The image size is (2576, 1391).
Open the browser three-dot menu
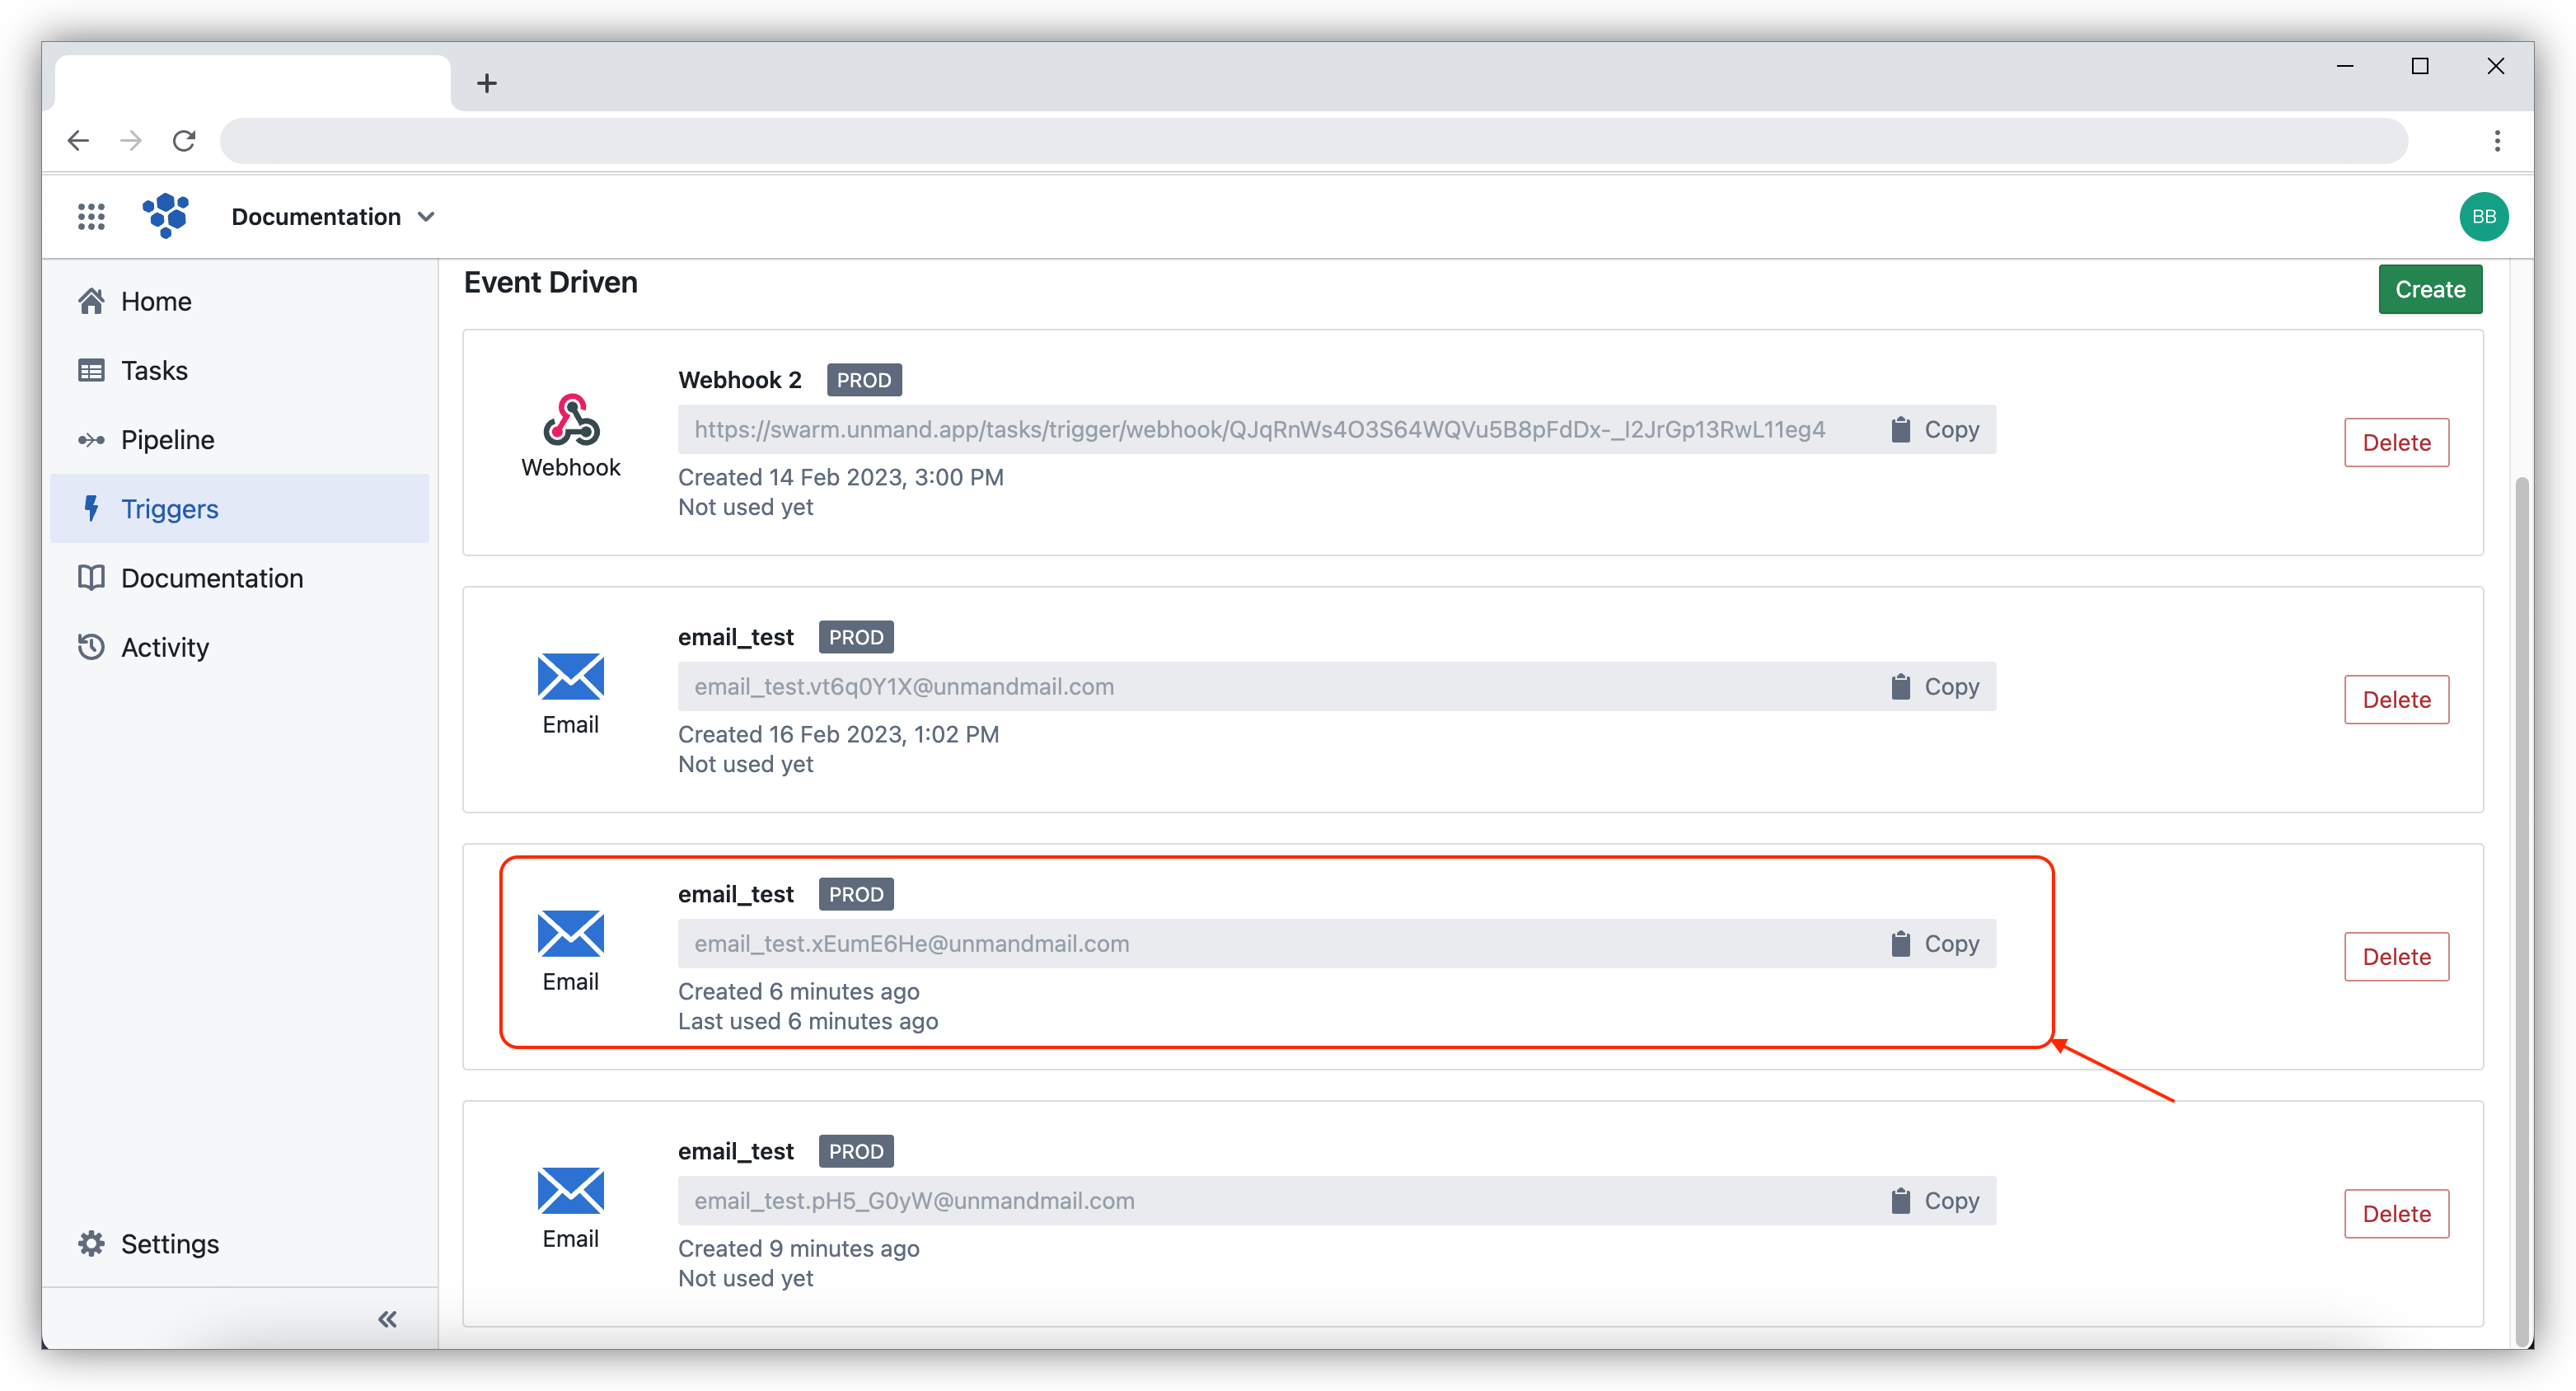(2495, 140)
